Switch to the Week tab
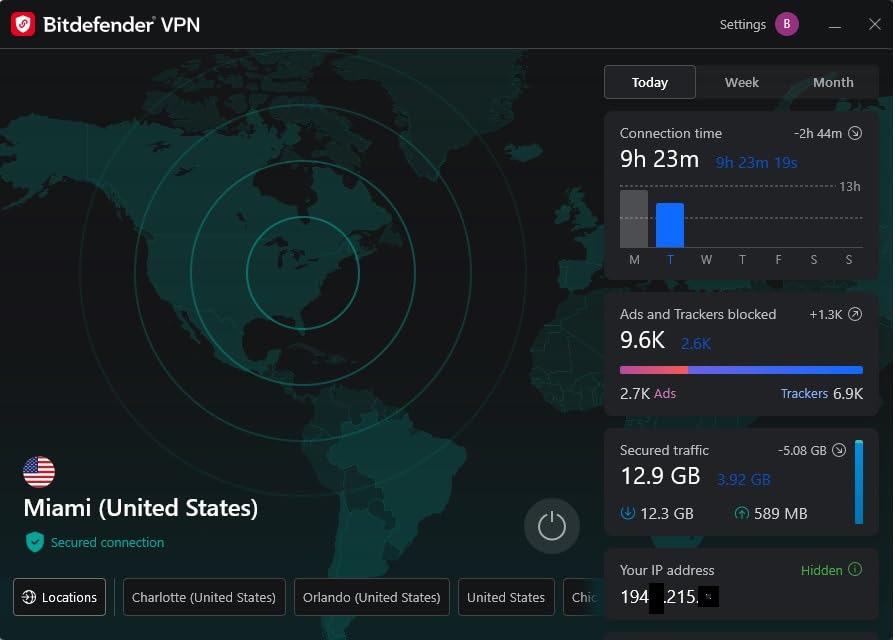This screenshot has width=895, height=640. 742,82
